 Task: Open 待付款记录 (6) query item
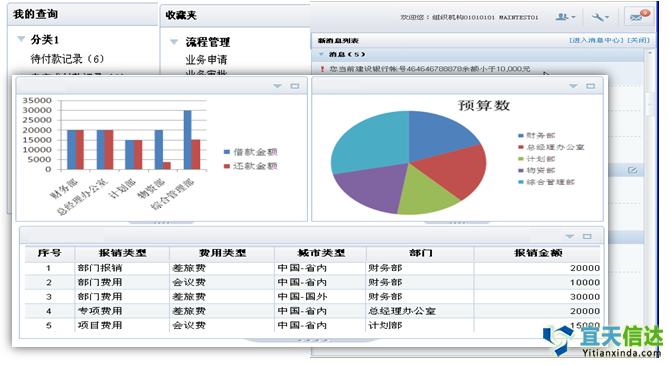click(67, 59)
